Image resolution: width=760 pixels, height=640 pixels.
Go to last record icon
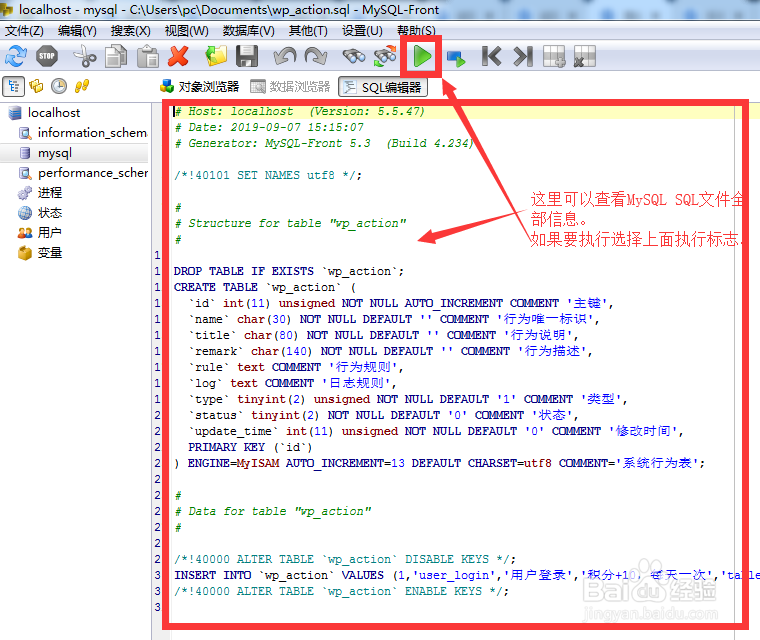pos(523,56)
